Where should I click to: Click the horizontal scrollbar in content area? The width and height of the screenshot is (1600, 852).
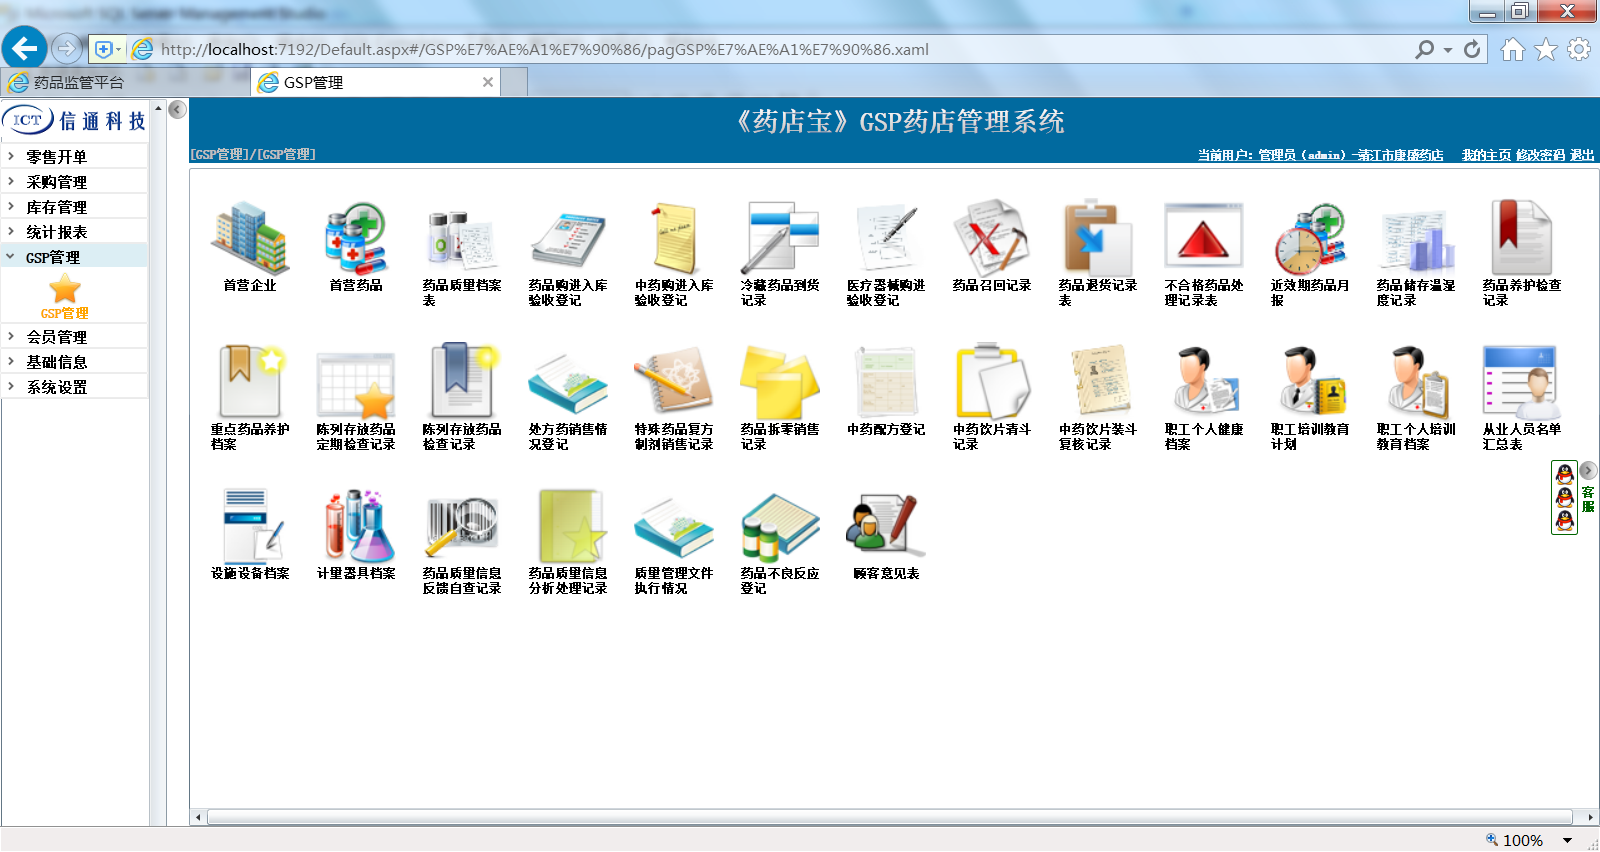coord(890,817)
